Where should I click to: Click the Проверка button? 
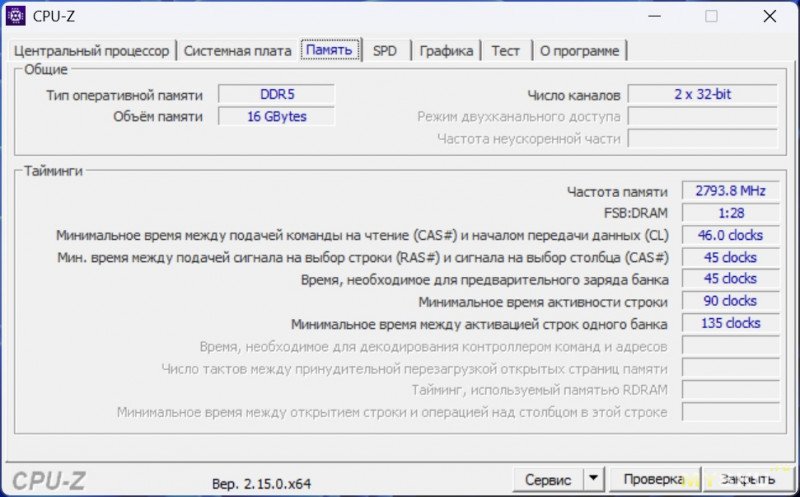651,480
